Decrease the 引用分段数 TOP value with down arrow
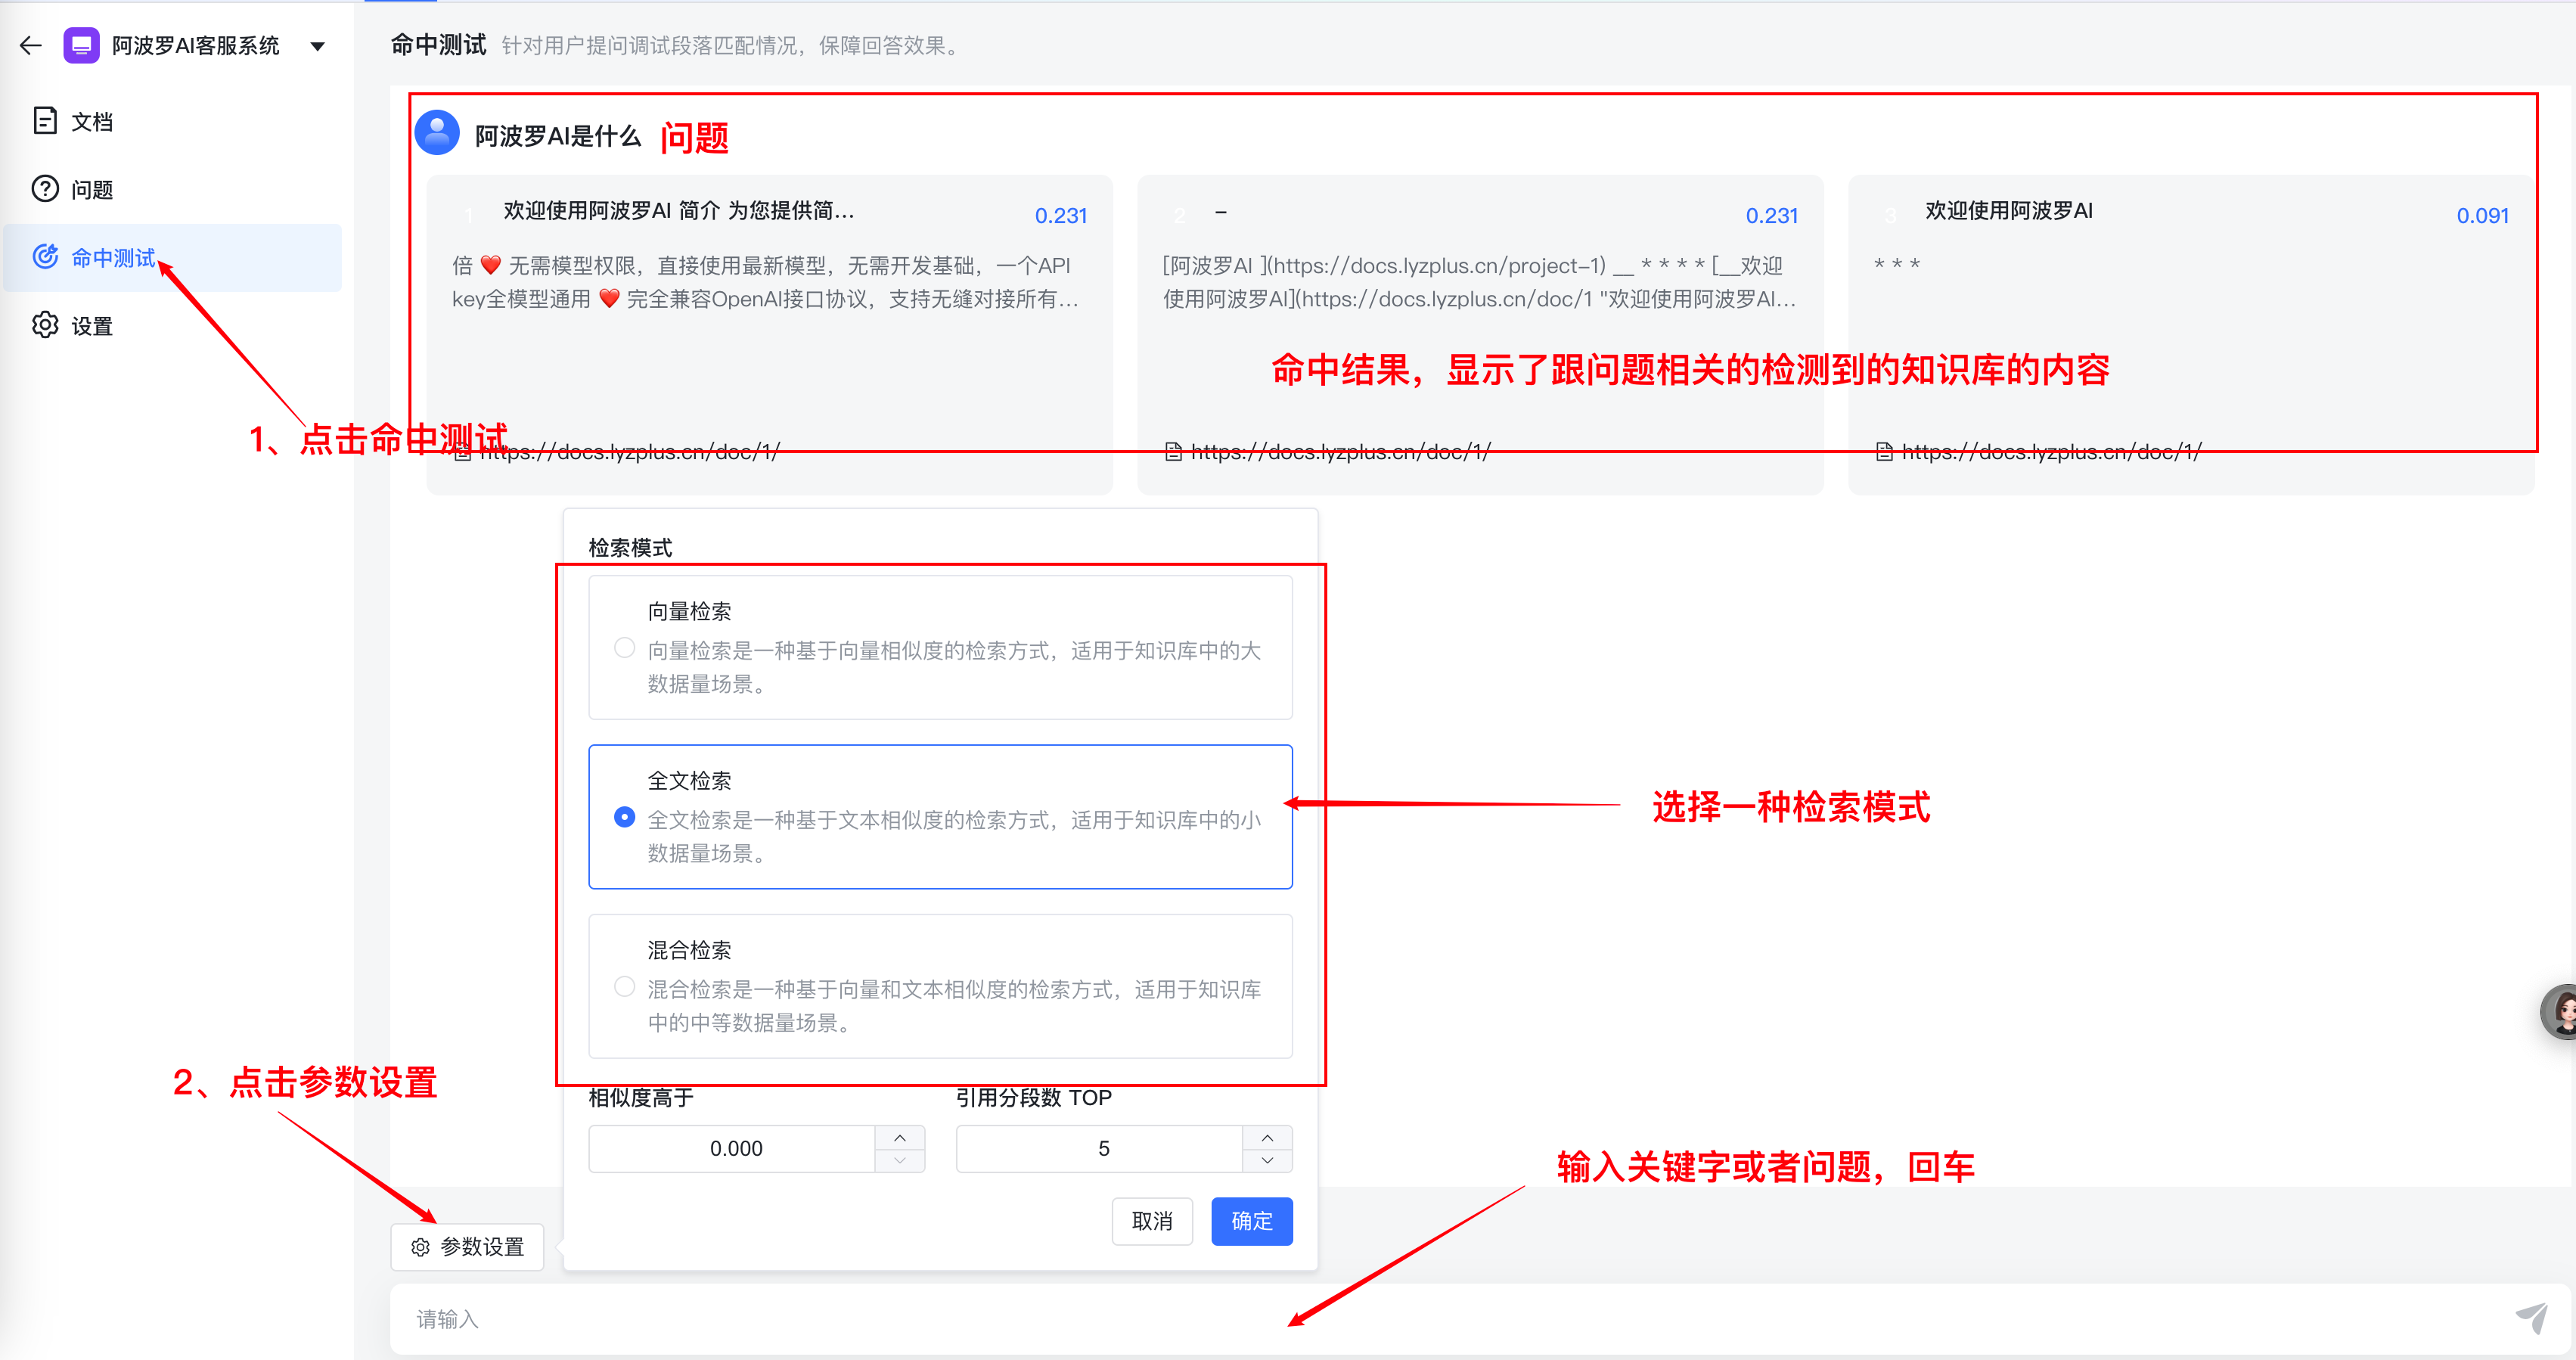The image size is (2576, 1360). [x=1267, y=1160]
